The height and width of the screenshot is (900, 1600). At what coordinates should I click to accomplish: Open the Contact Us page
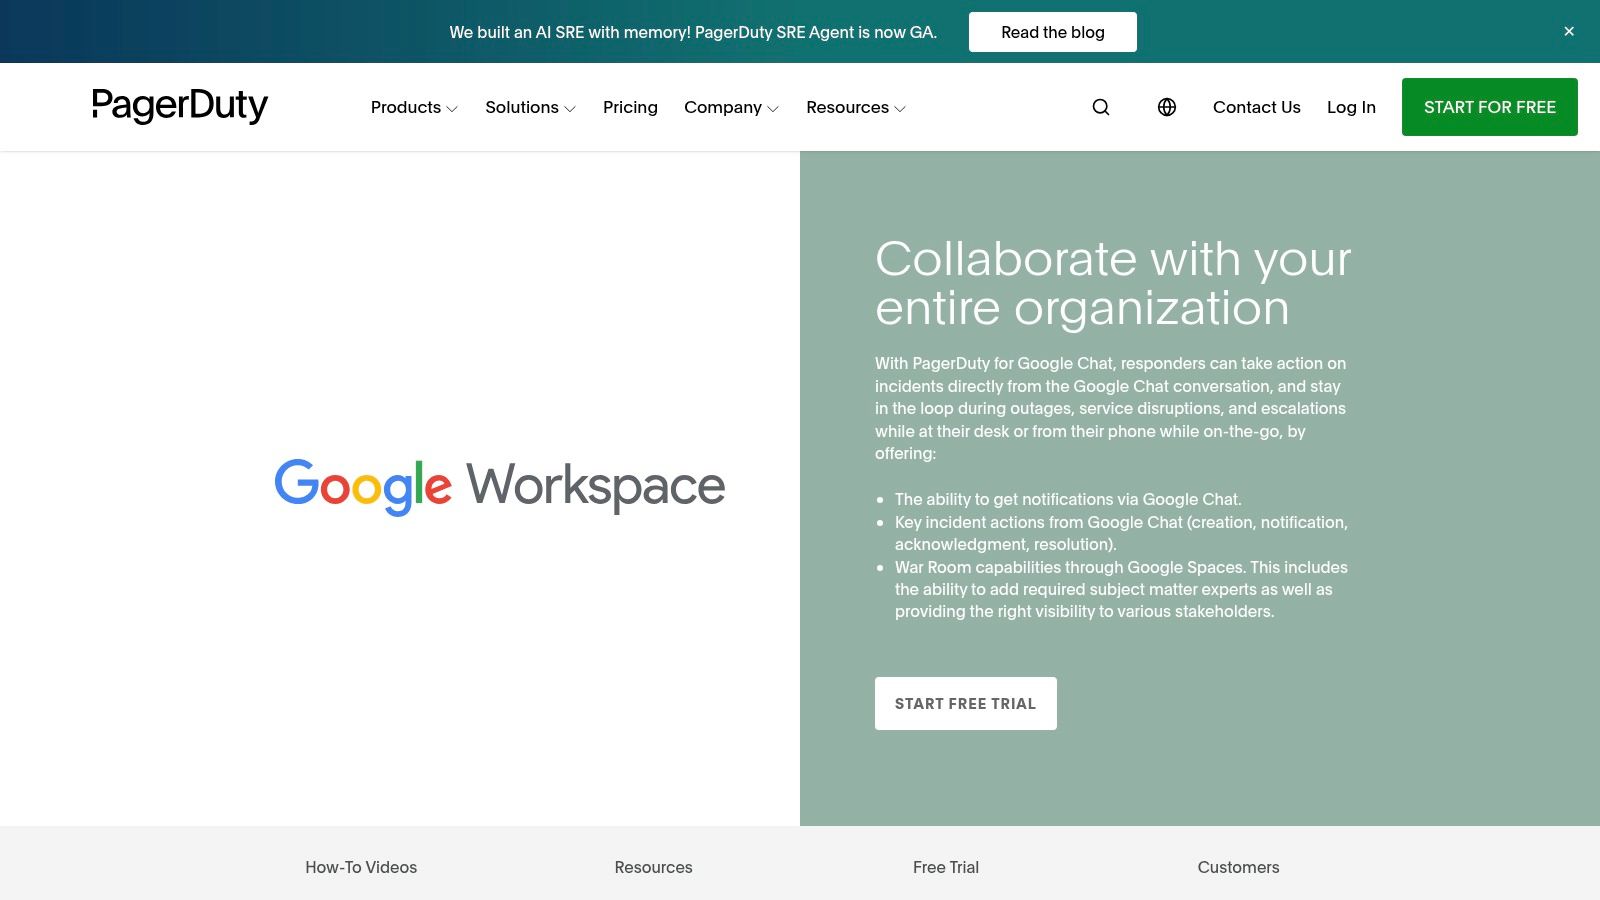pyautogui.click(x=1256, y=107)
